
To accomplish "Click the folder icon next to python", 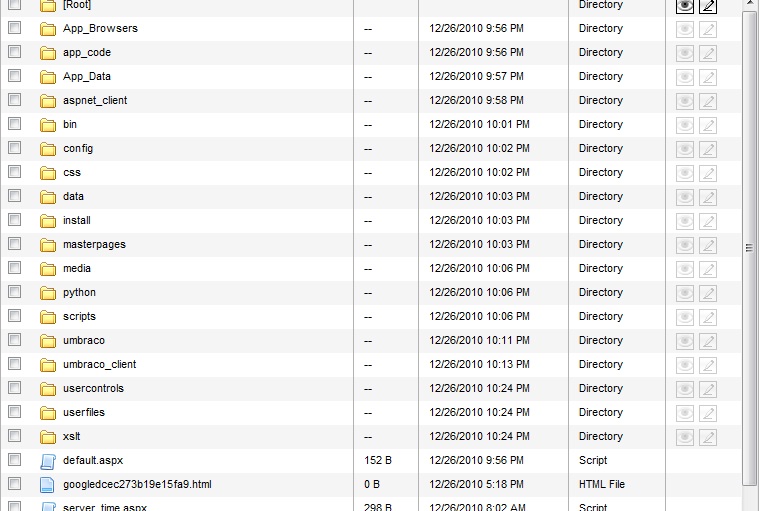I will pyautogui.click(x=48, y=293).
